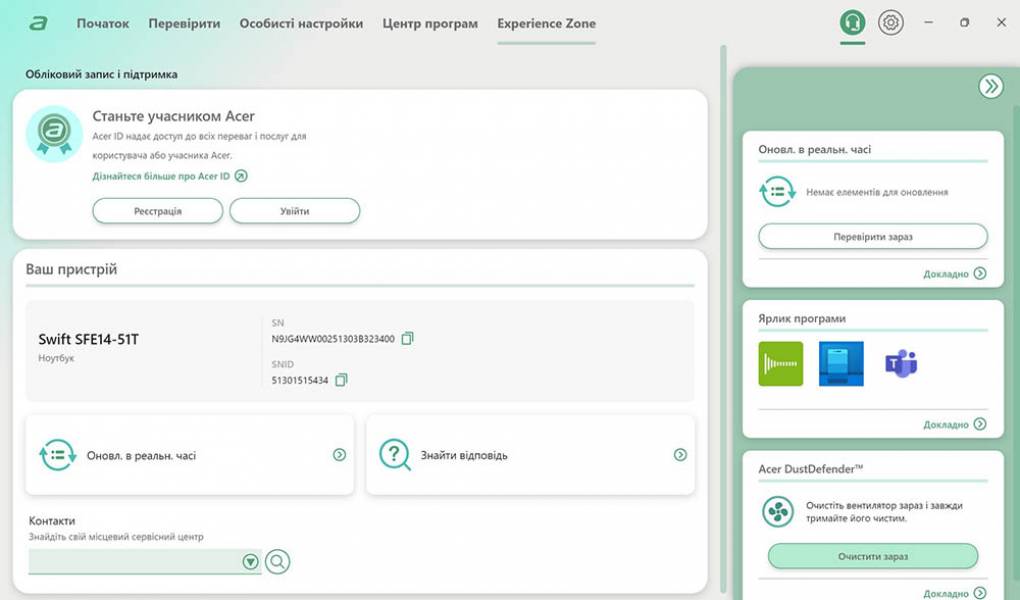Expand Докладно under Оновл. в реальн. часі panel
1020x600 pixels.
coord(954,273)
